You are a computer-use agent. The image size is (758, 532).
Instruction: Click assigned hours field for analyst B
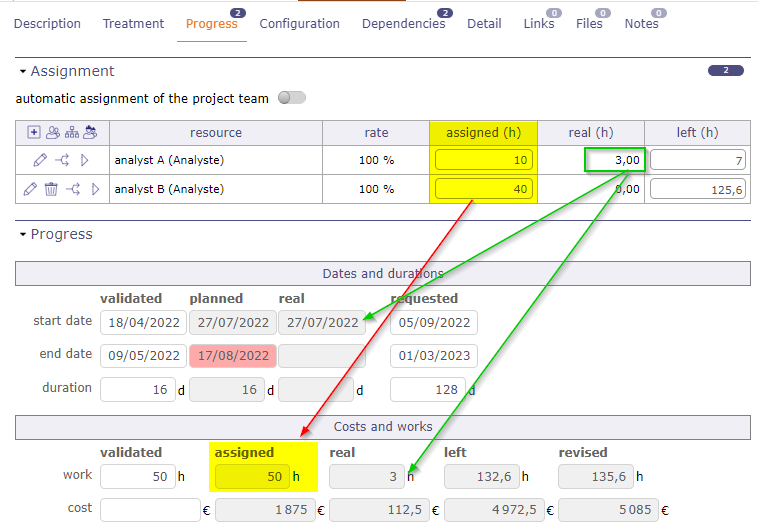[484, 189]
